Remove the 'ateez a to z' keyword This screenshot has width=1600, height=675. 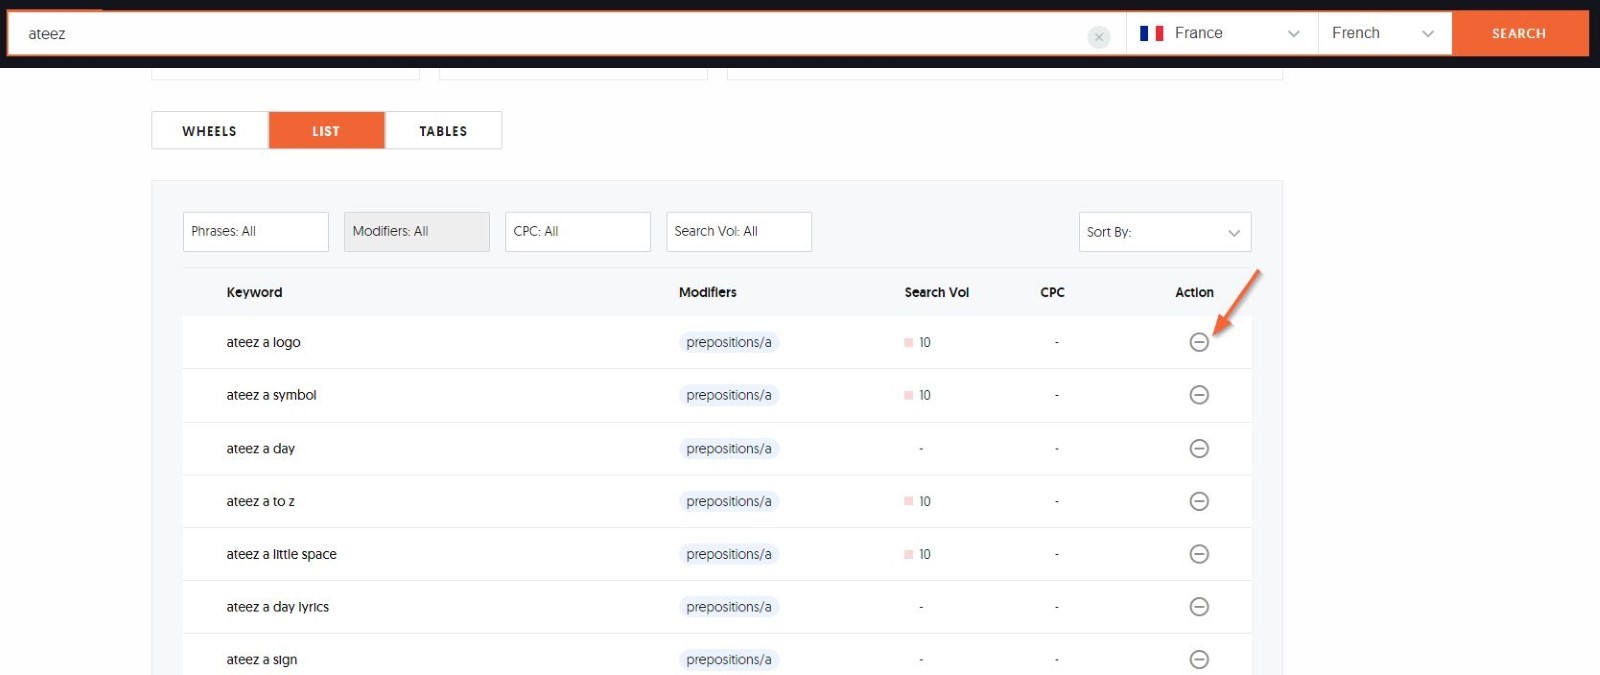point(1199,501)
